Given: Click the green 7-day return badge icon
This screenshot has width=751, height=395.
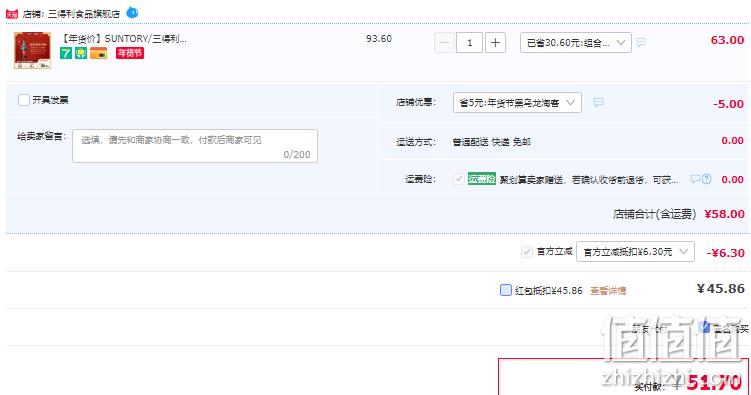Looking at the screenshot, I should coord(66,53).
